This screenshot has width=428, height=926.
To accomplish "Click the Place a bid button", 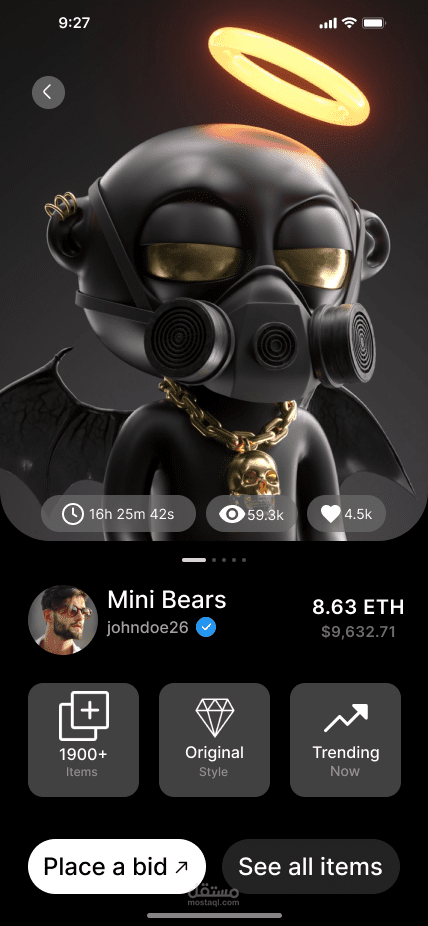I will coord(117,866).
